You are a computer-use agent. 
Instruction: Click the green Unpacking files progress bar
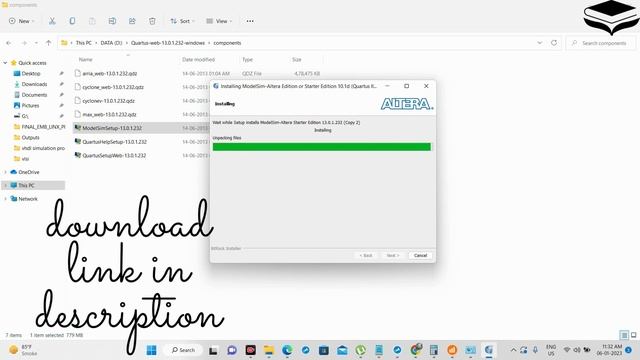(322, 147)
